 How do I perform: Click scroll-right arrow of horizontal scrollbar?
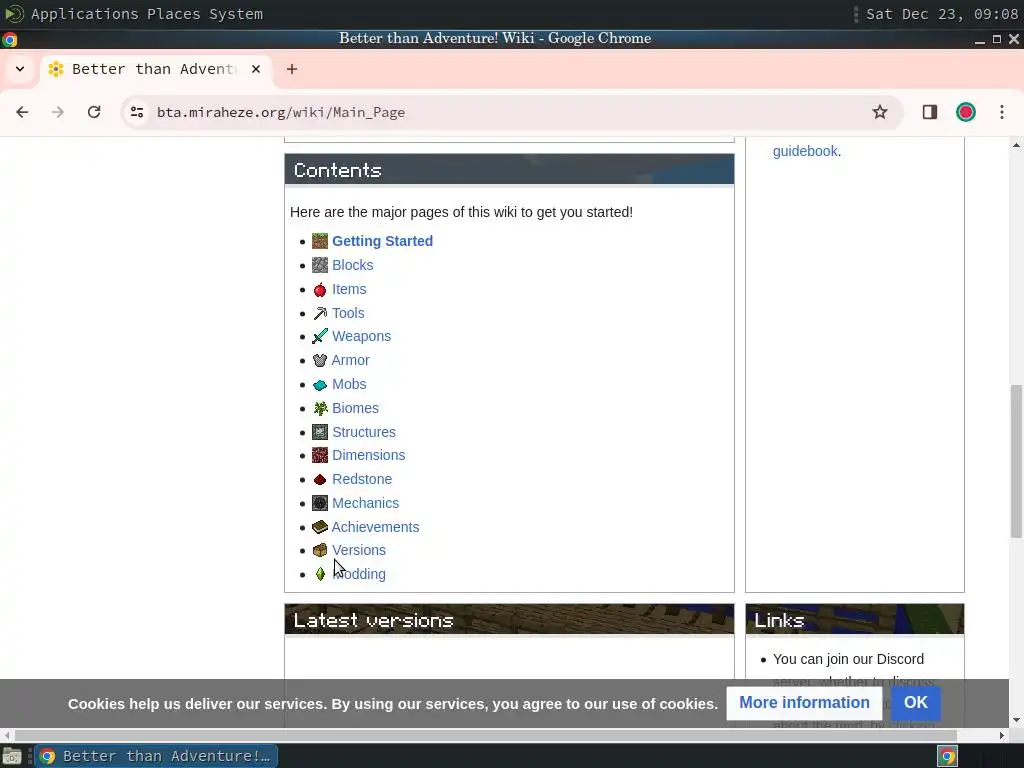1002,735
